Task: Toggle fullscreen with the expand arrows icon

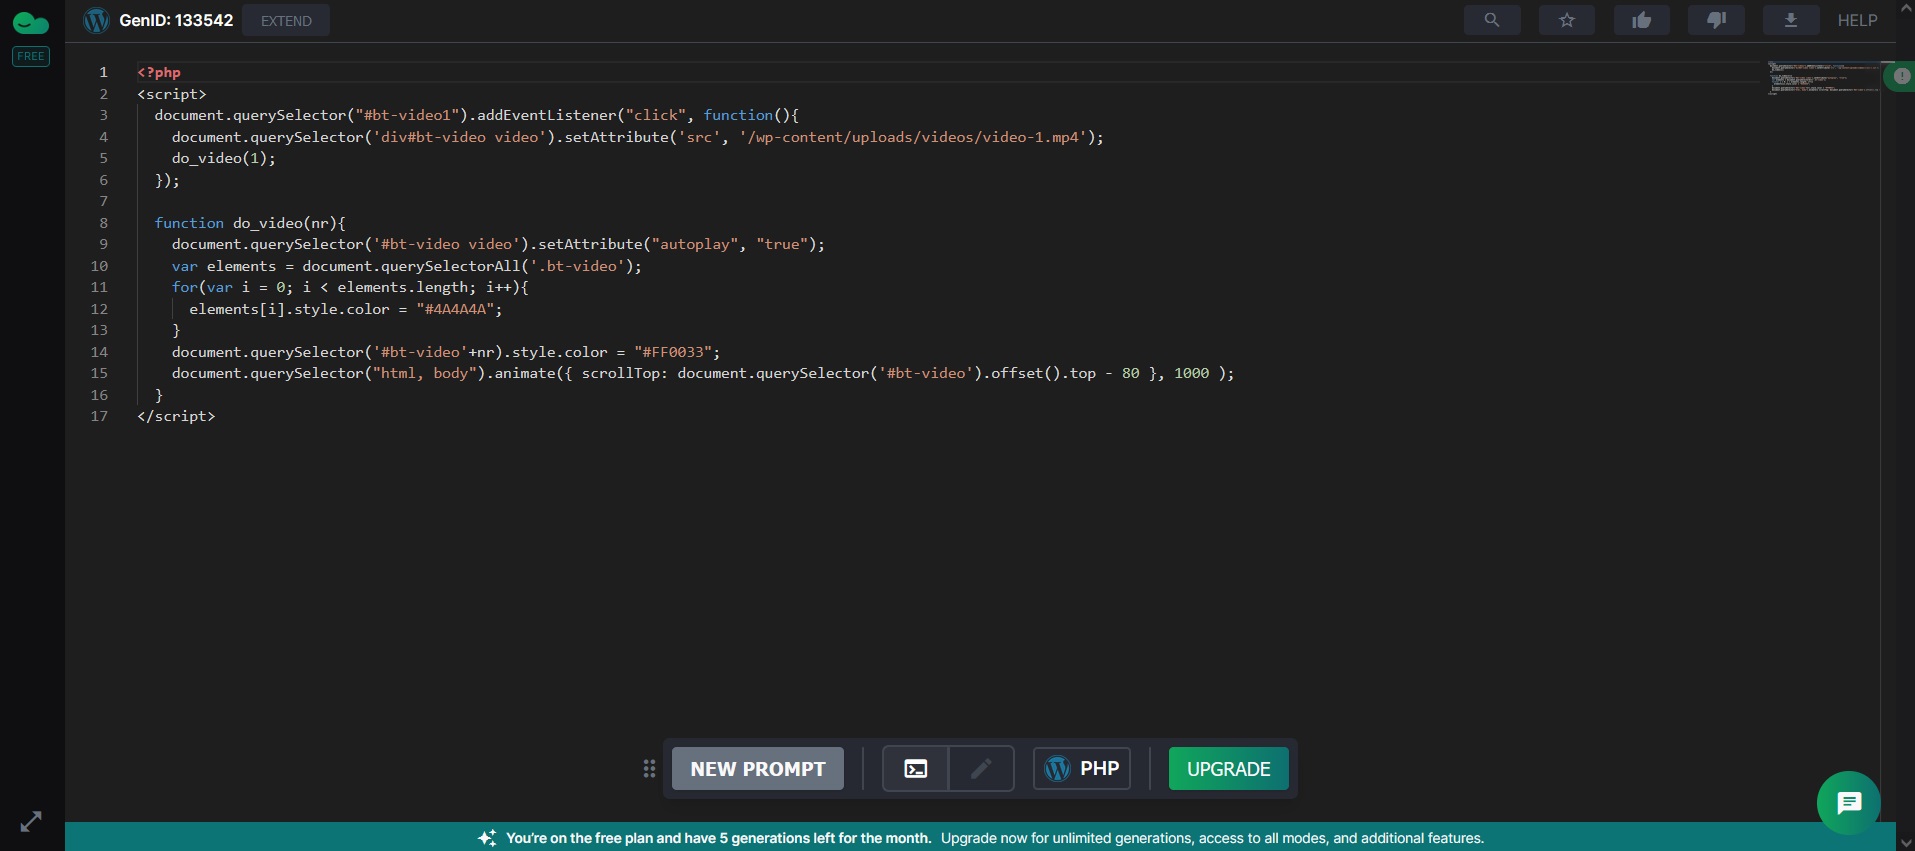Action: [31, 822]
